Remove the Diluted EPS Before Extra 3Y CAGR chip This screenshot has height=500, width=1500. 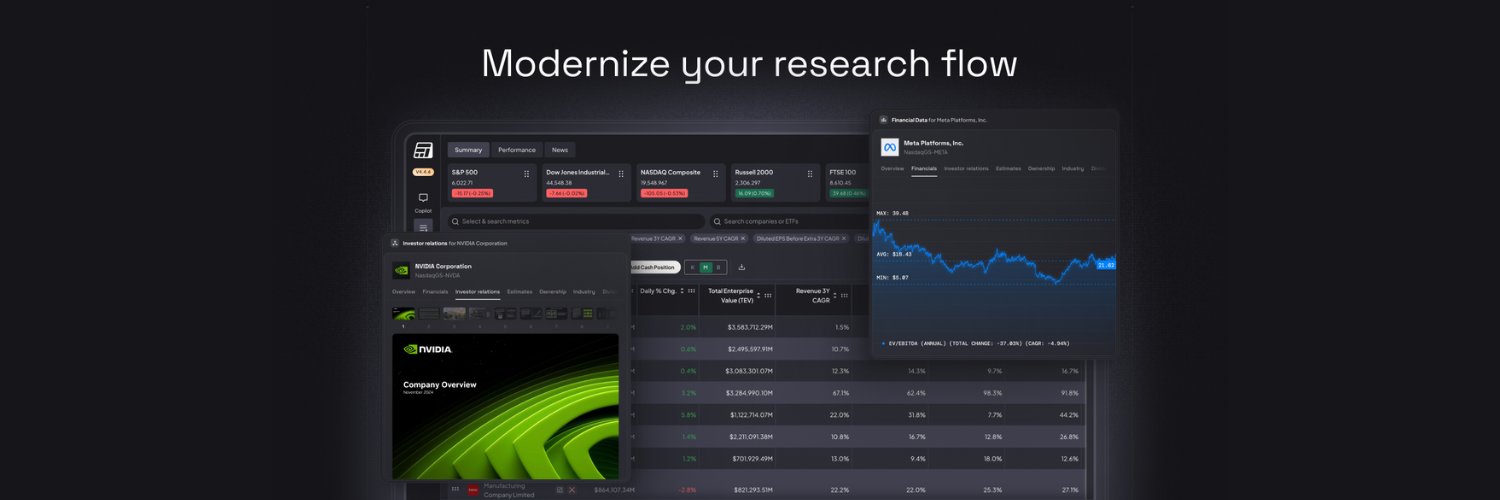(x=844, y=239)
